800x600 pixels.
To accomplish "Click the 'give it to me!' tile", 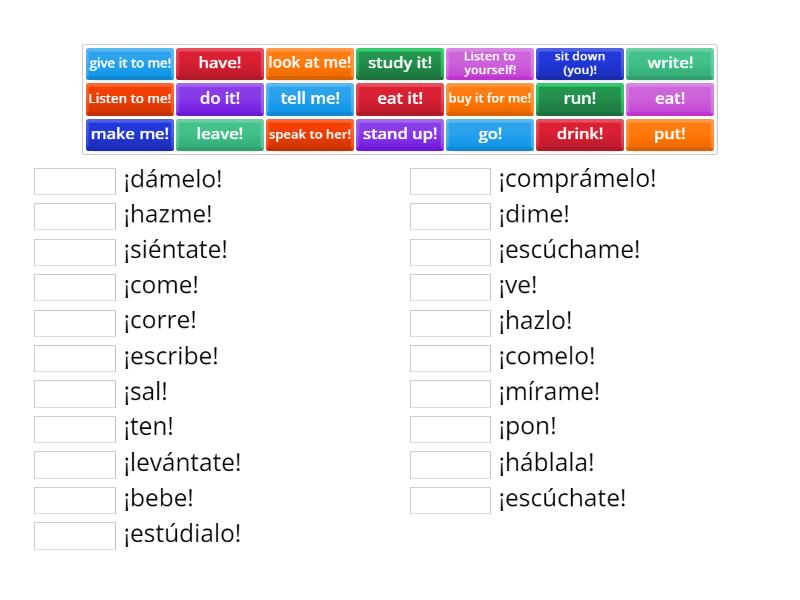I will (x=130, y=63).
